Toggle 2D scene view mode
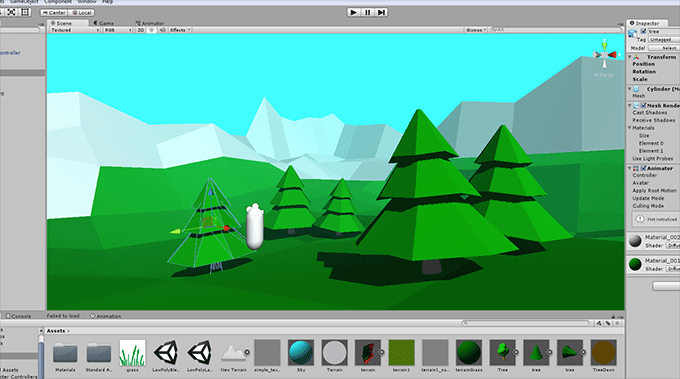 [x=141, y=30]
